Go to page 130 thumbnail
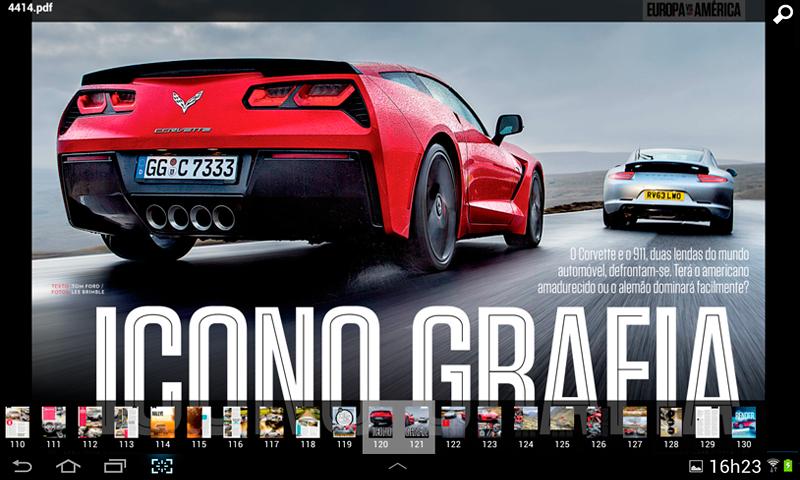 click(x=744, y=422)
